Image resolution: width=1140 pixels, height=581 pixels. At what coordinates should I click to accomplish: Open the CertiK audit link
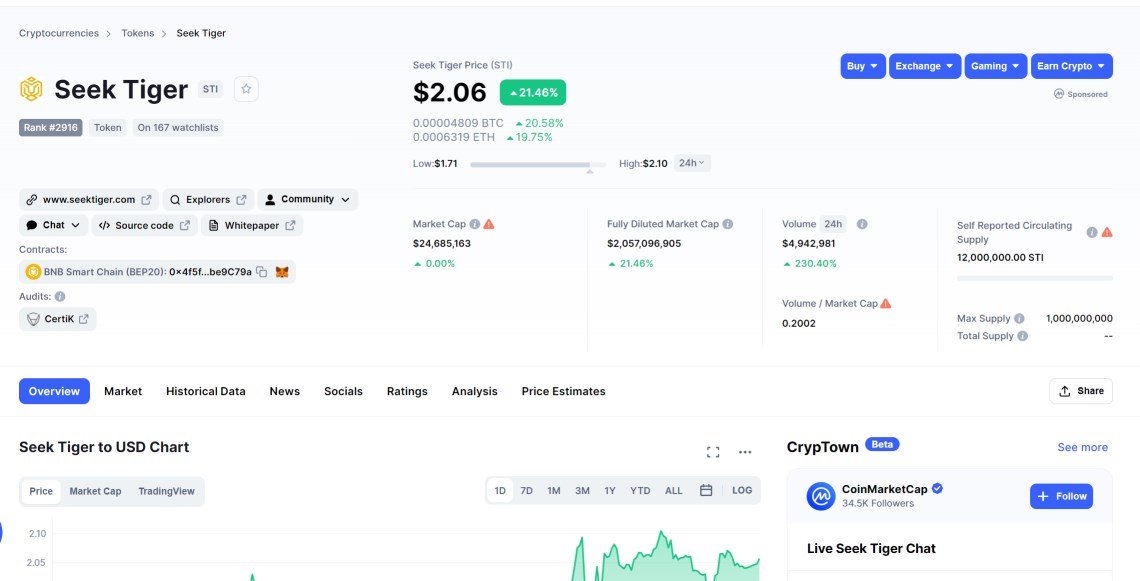[x=57, y=318]
